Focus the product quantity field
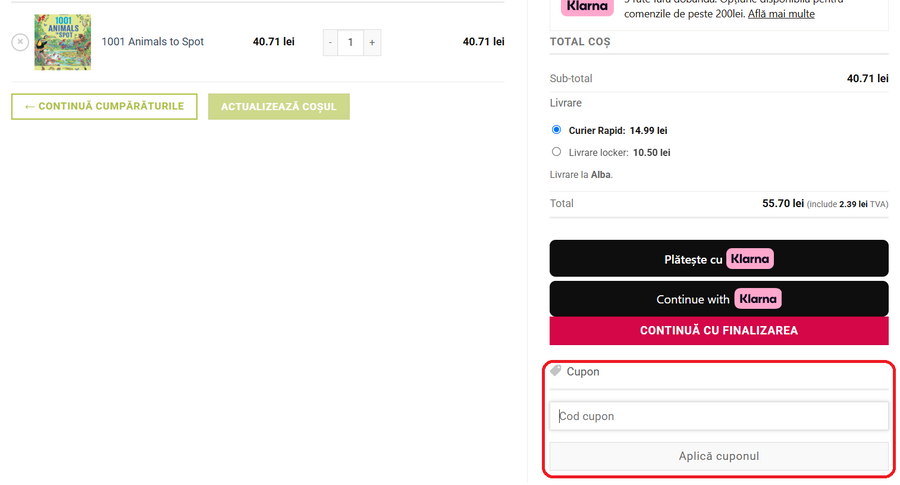 pos(351,42)
